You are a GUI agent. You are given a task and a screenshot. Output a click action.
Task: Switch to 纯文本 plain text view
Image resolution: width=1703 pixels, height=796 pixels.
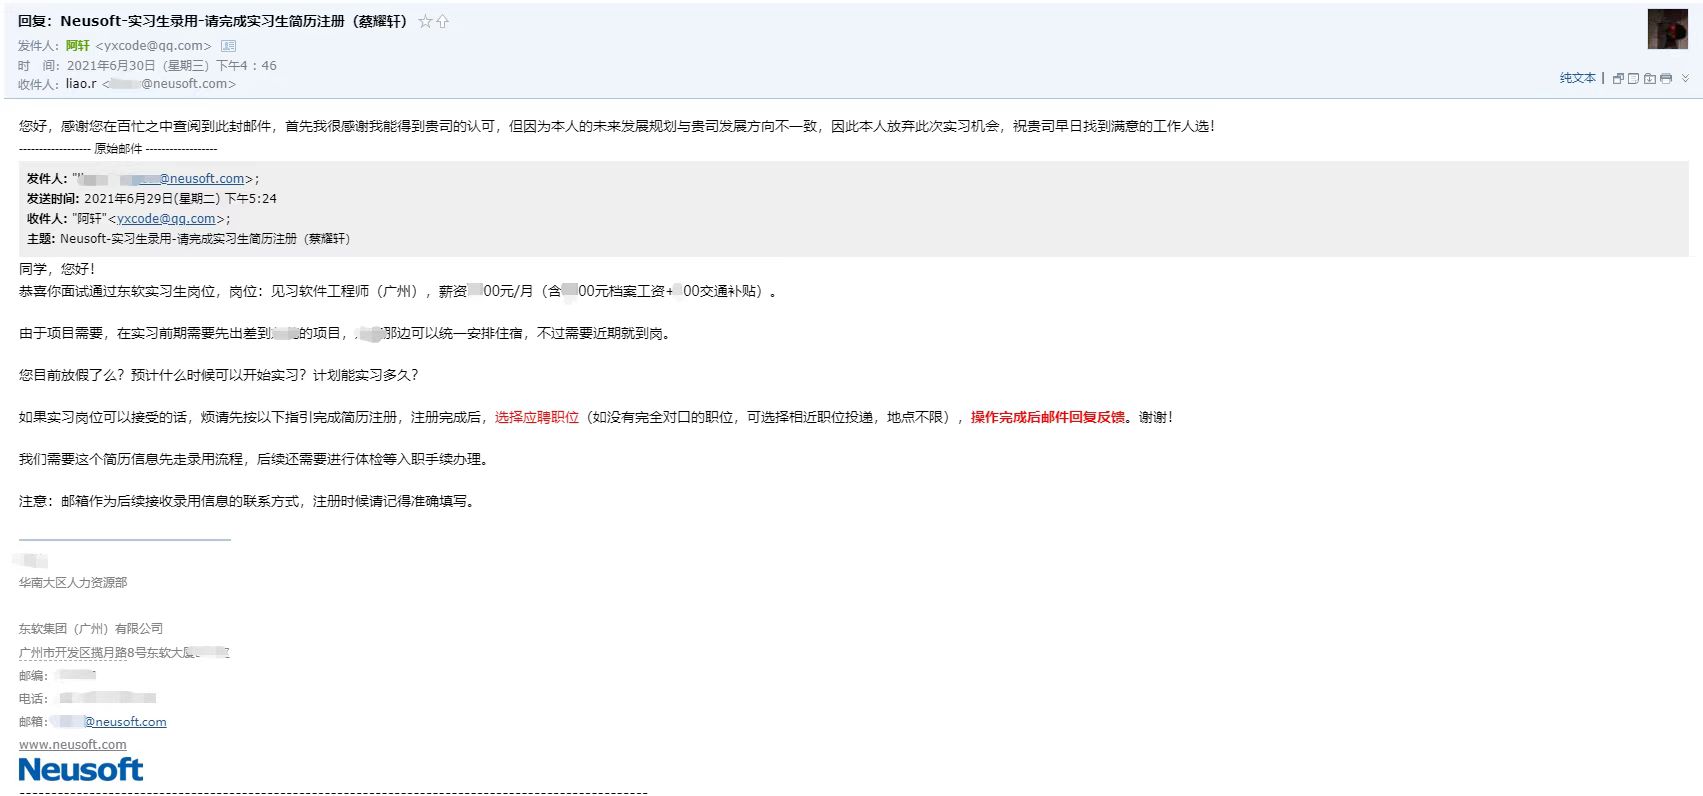pyautogui.click(x=1577, y=78)
